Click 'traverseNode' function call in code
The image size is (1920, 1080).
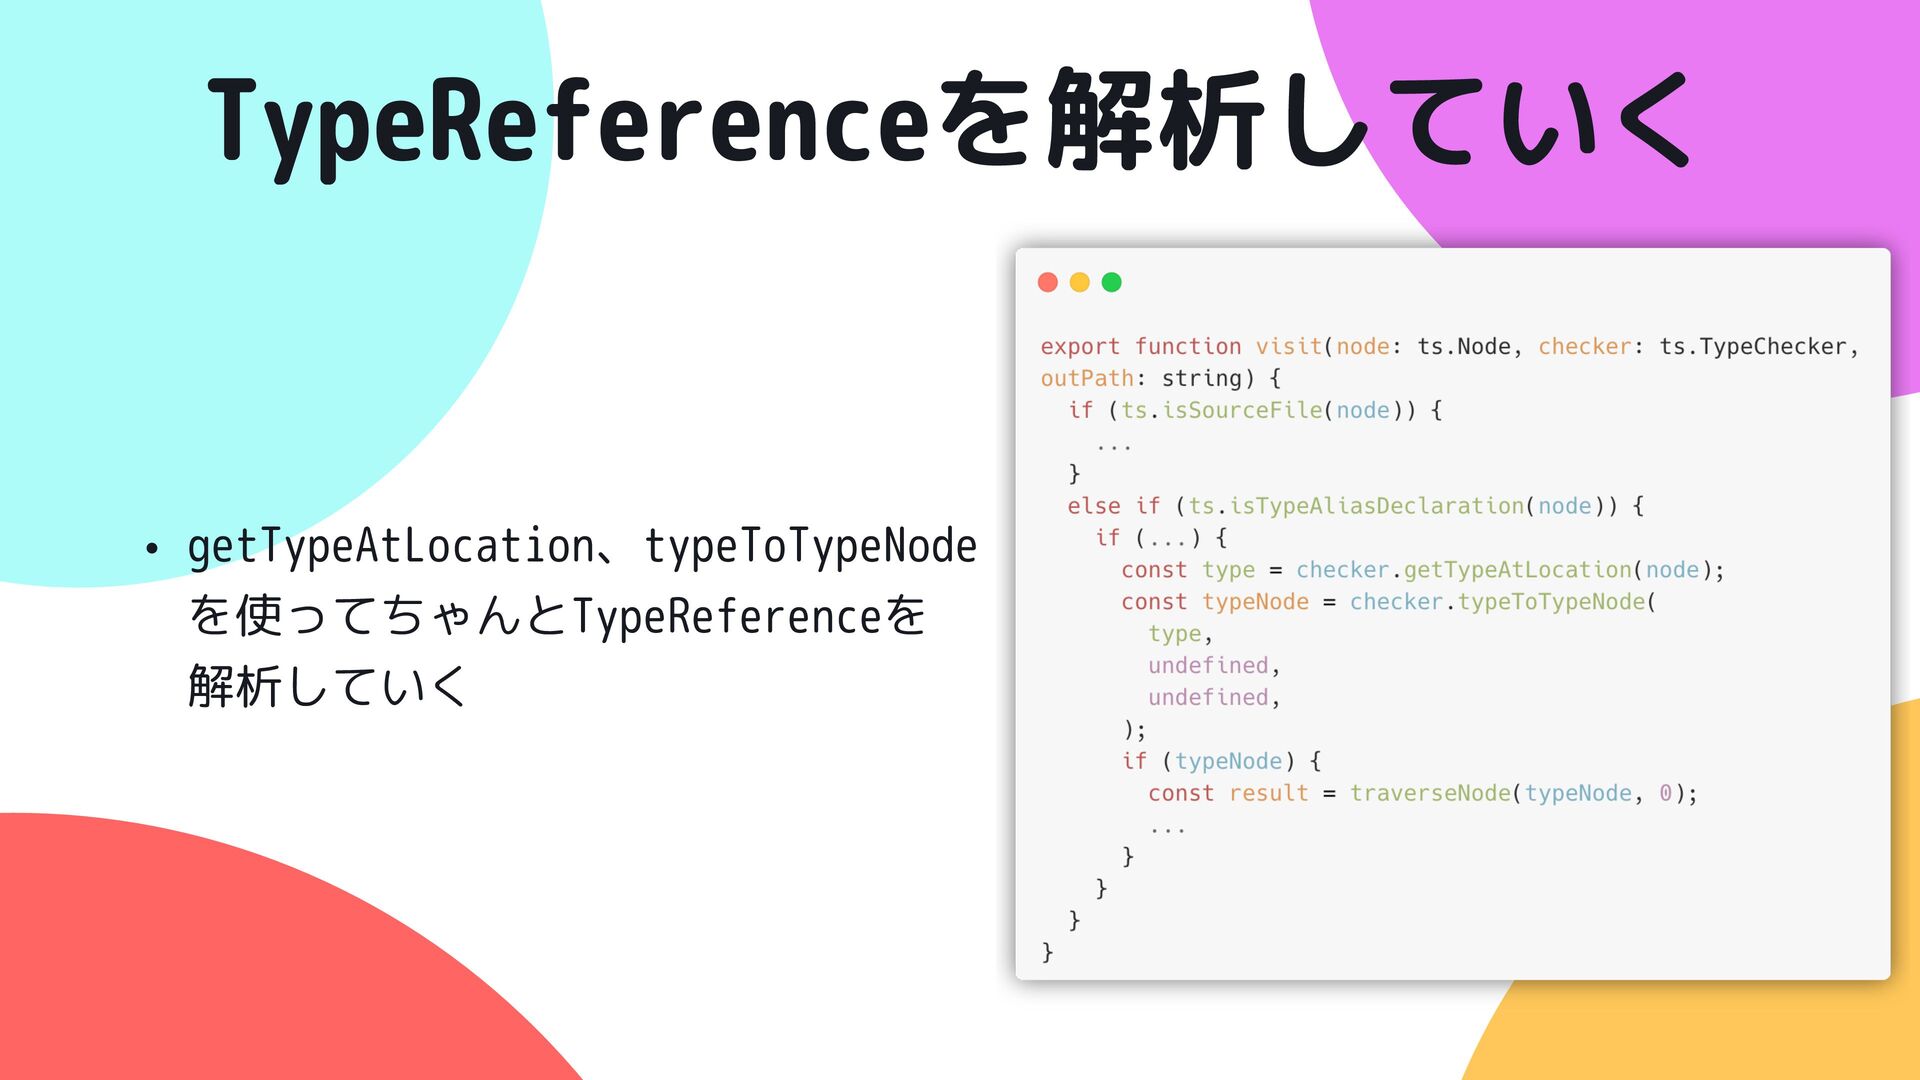tap(1430, 793)
